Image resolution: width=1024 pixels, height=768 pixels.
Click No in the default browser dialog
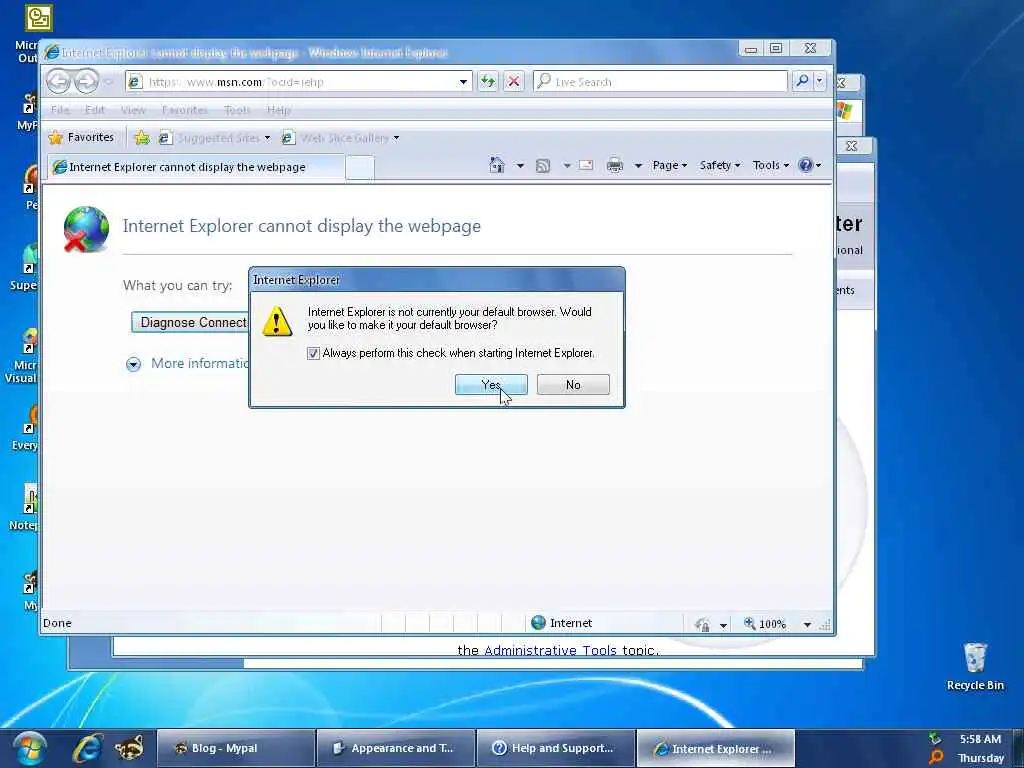(x=573, y=385)
